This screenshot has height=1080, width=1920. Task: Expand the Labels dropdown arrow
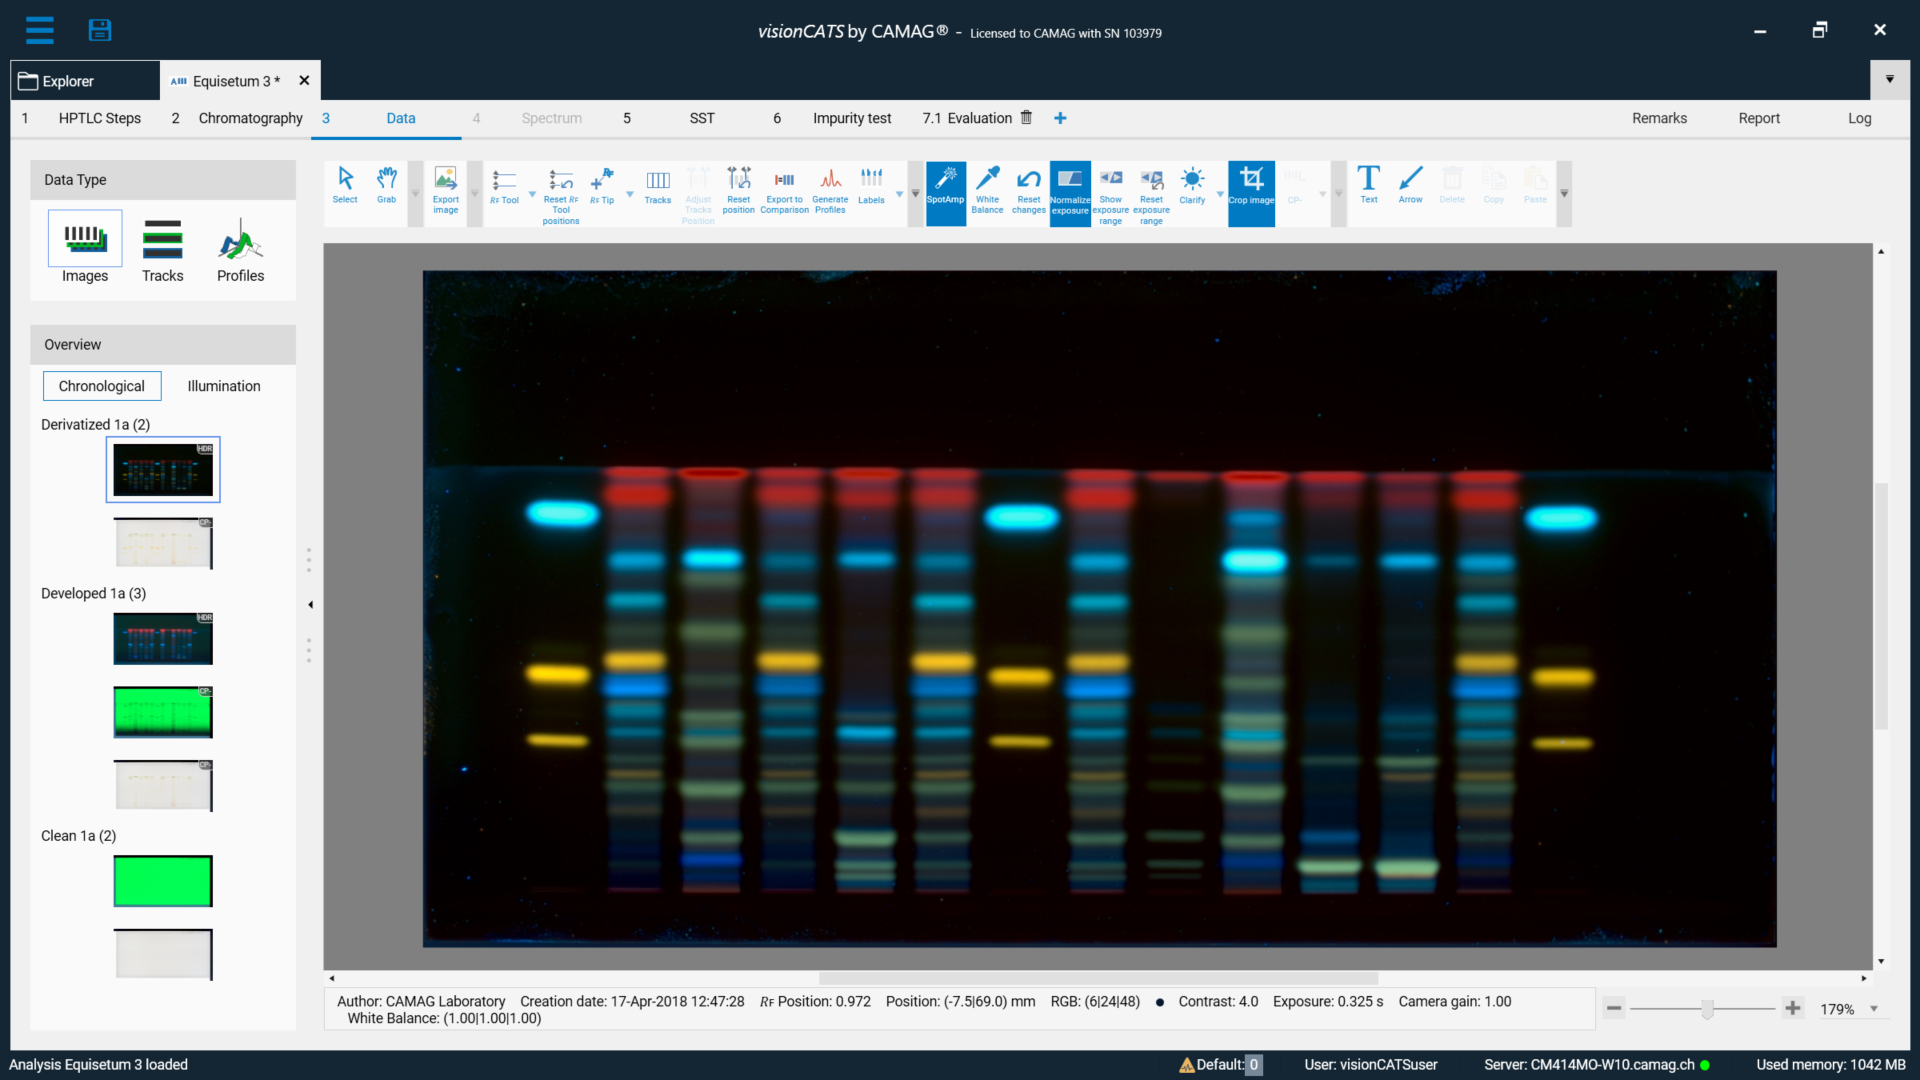(899, 194)
